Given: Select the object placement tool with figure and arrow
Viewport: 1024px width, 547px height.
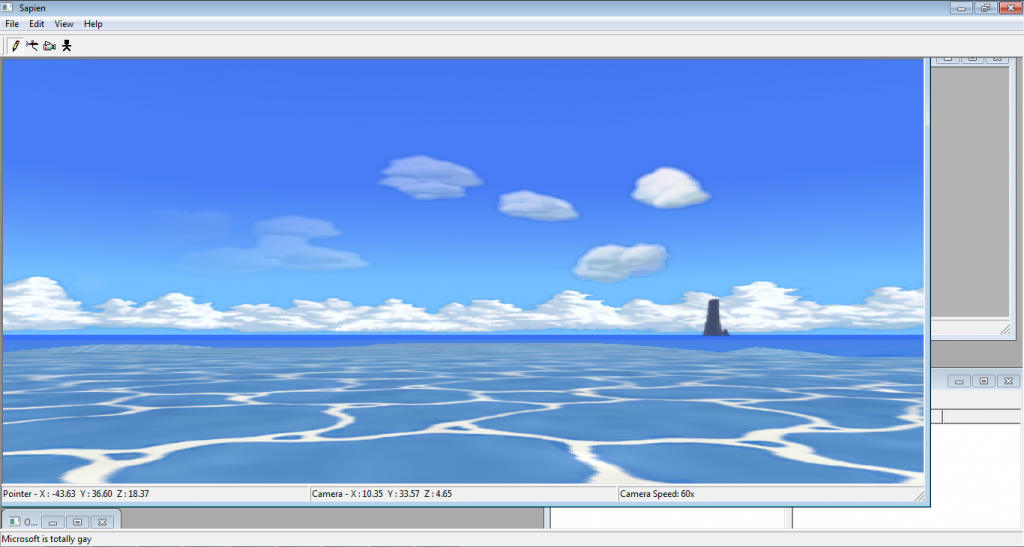Looking at the screenshot, I should (32, 46).
